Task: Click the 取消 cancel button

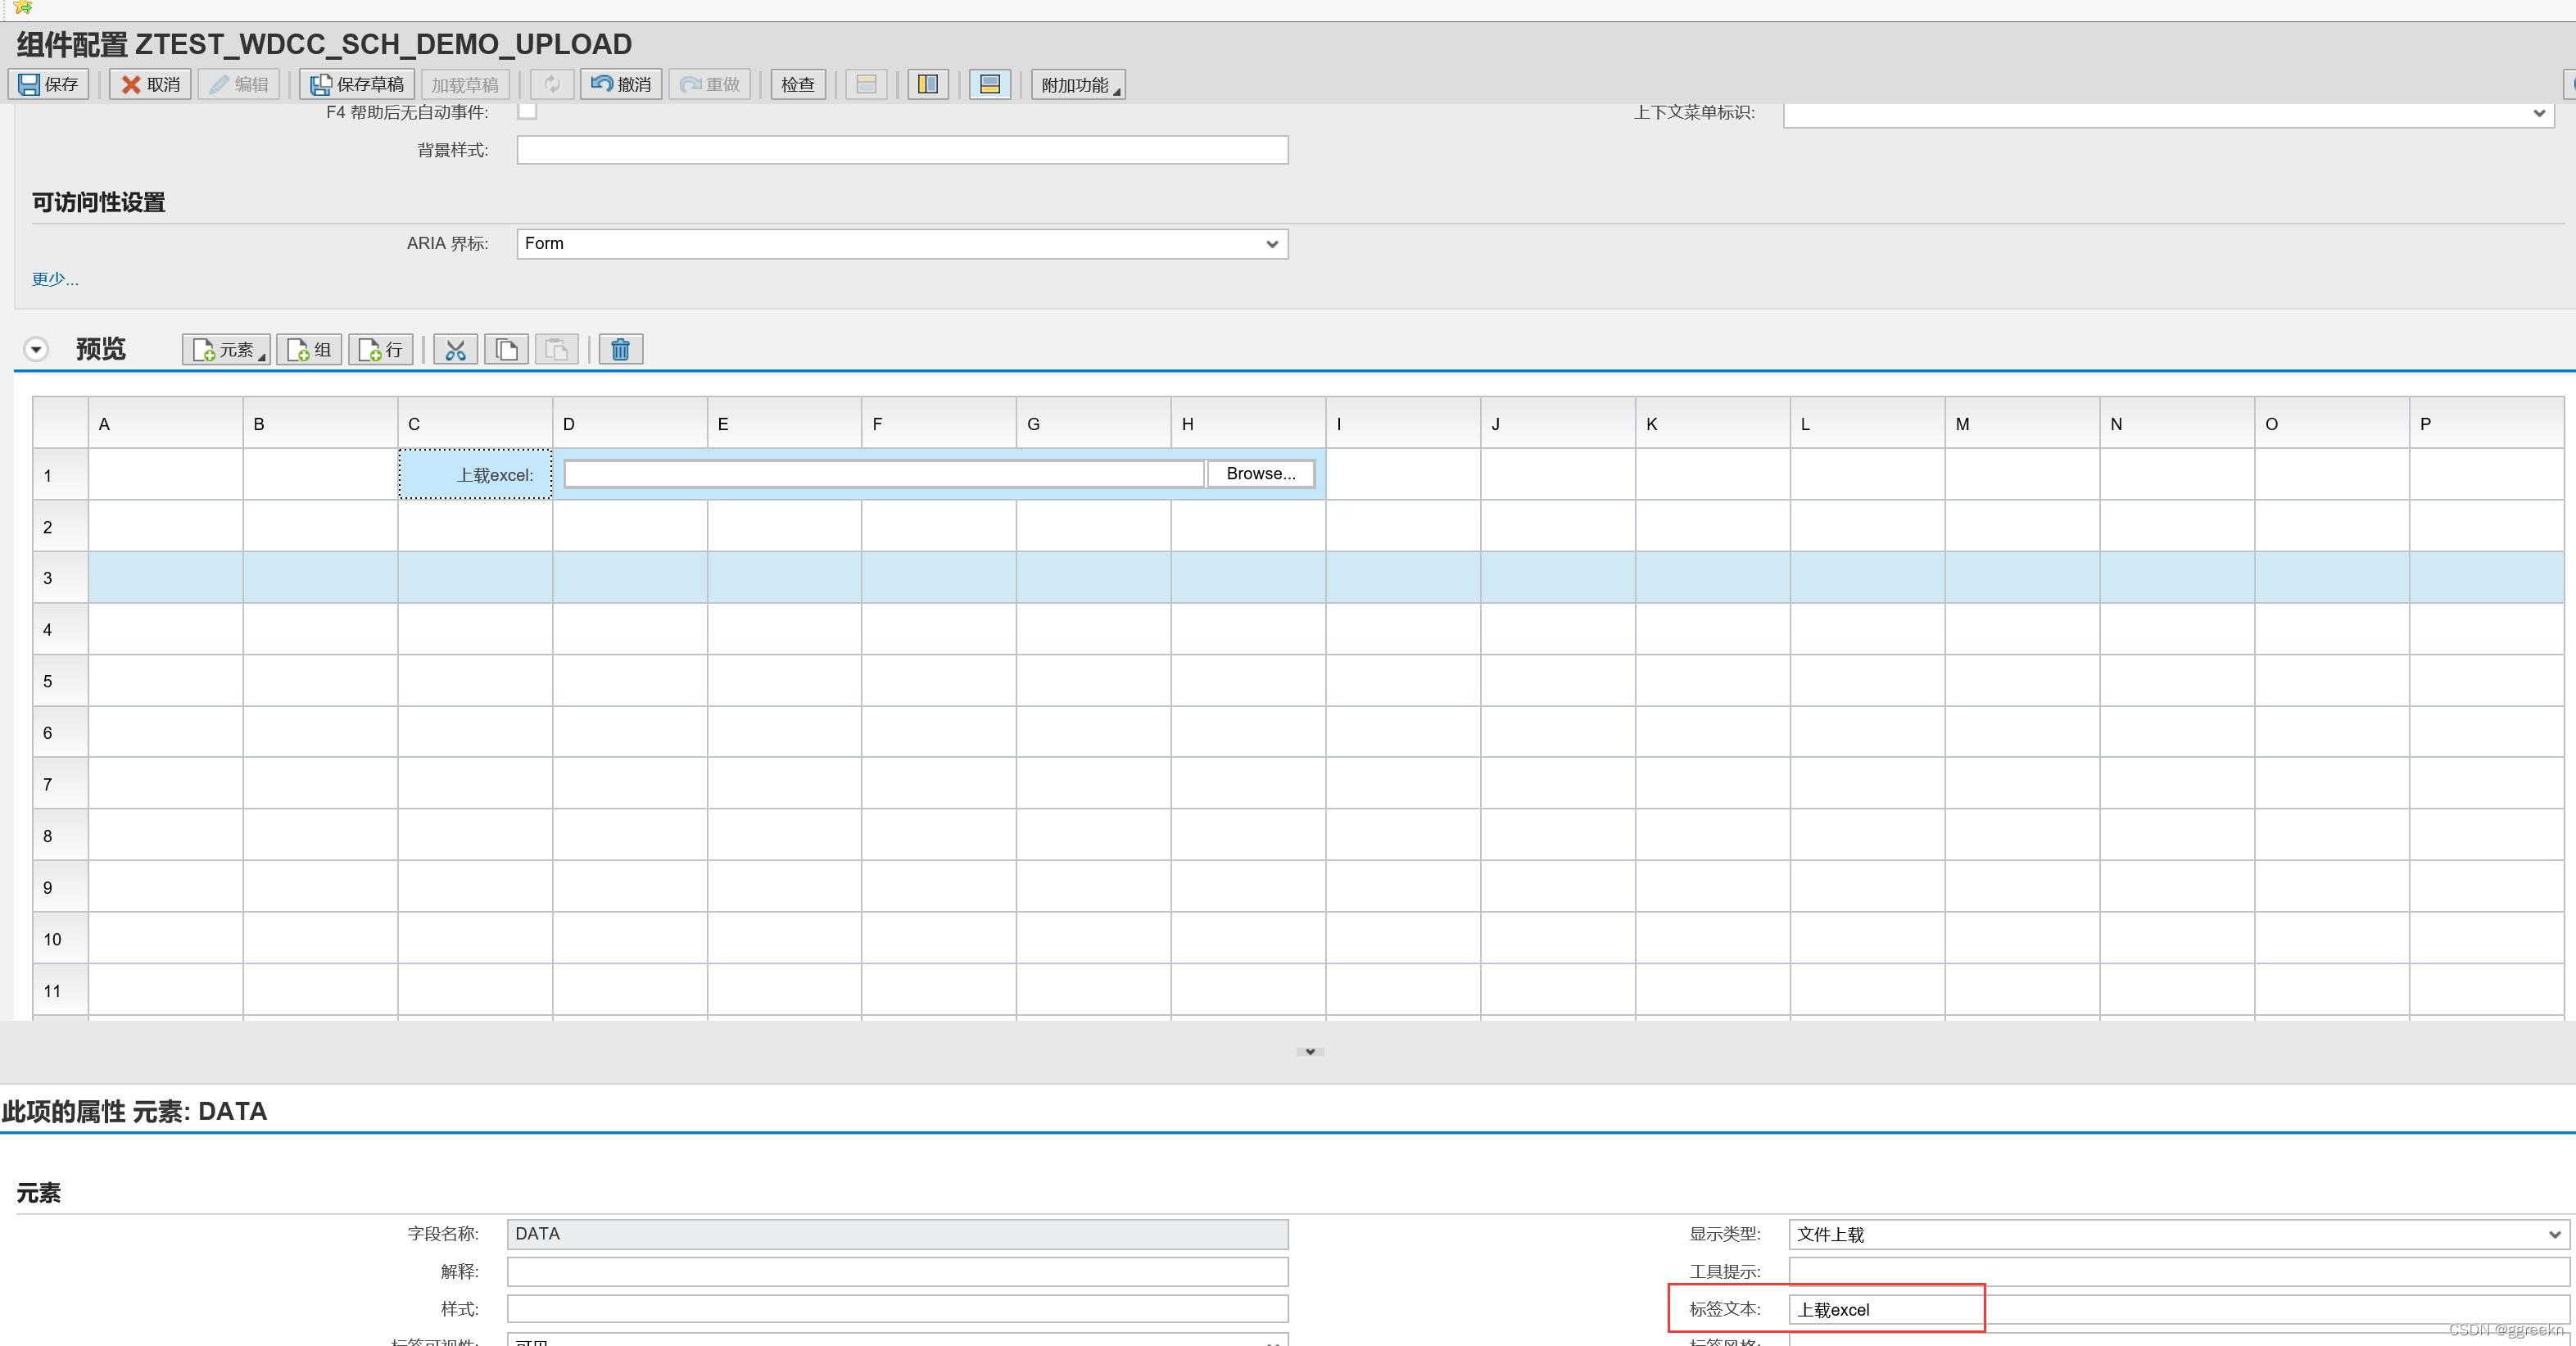Action: pos(151,84)
